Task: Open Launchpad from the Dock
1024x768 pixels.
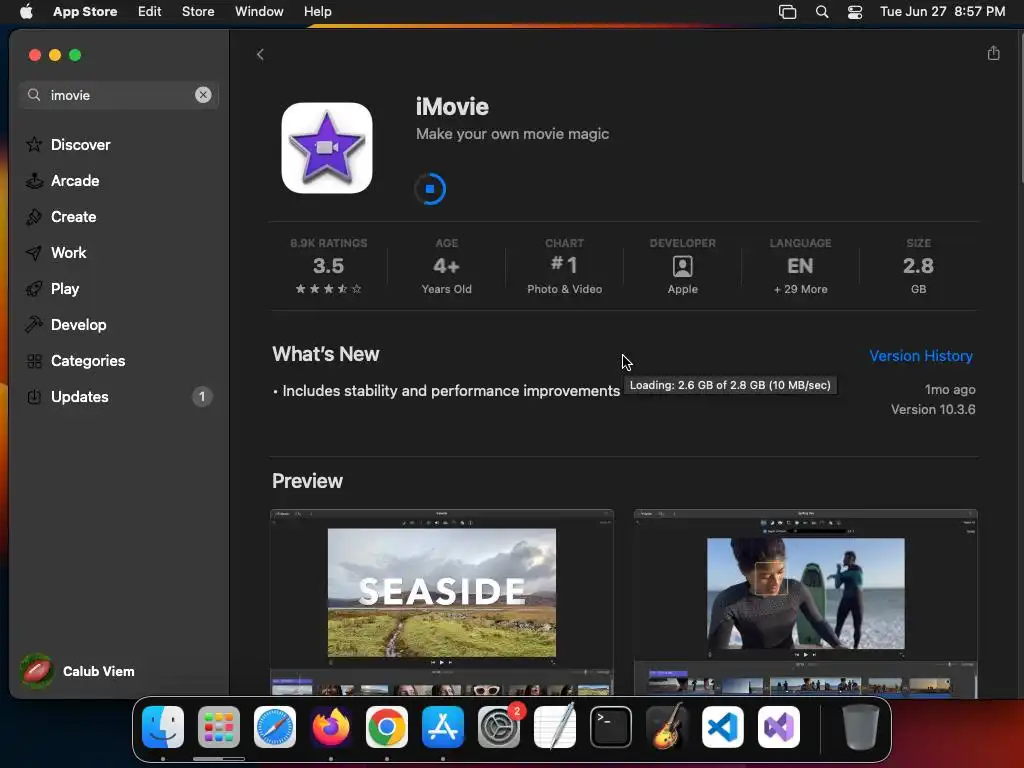Action: pyautogui.click(x=219, y=727)
